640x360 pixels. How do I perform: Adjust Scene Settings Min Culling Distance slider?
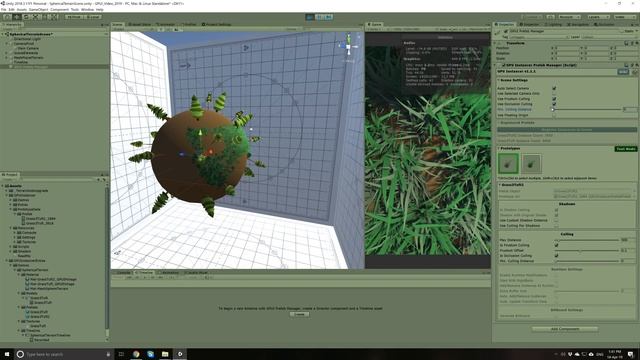pos(587,109)
